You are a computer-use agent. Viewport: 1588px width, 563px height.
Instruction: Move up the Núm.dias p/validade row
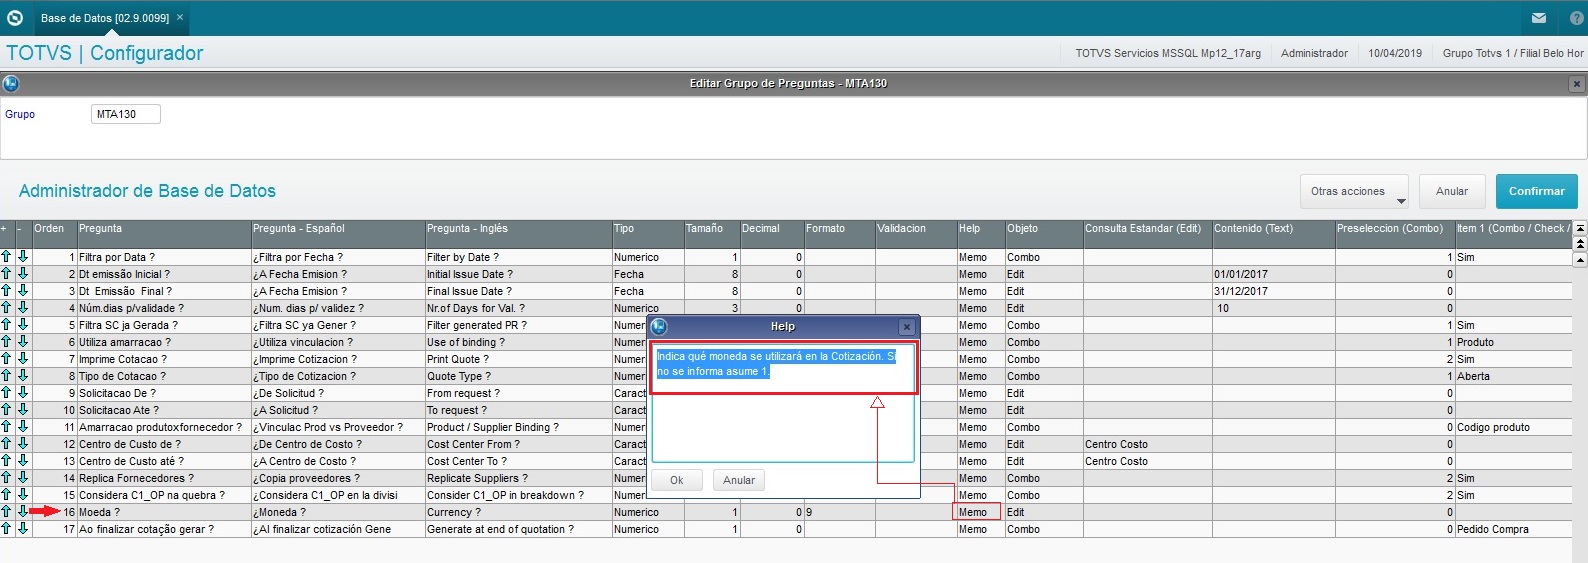[6, 308]
